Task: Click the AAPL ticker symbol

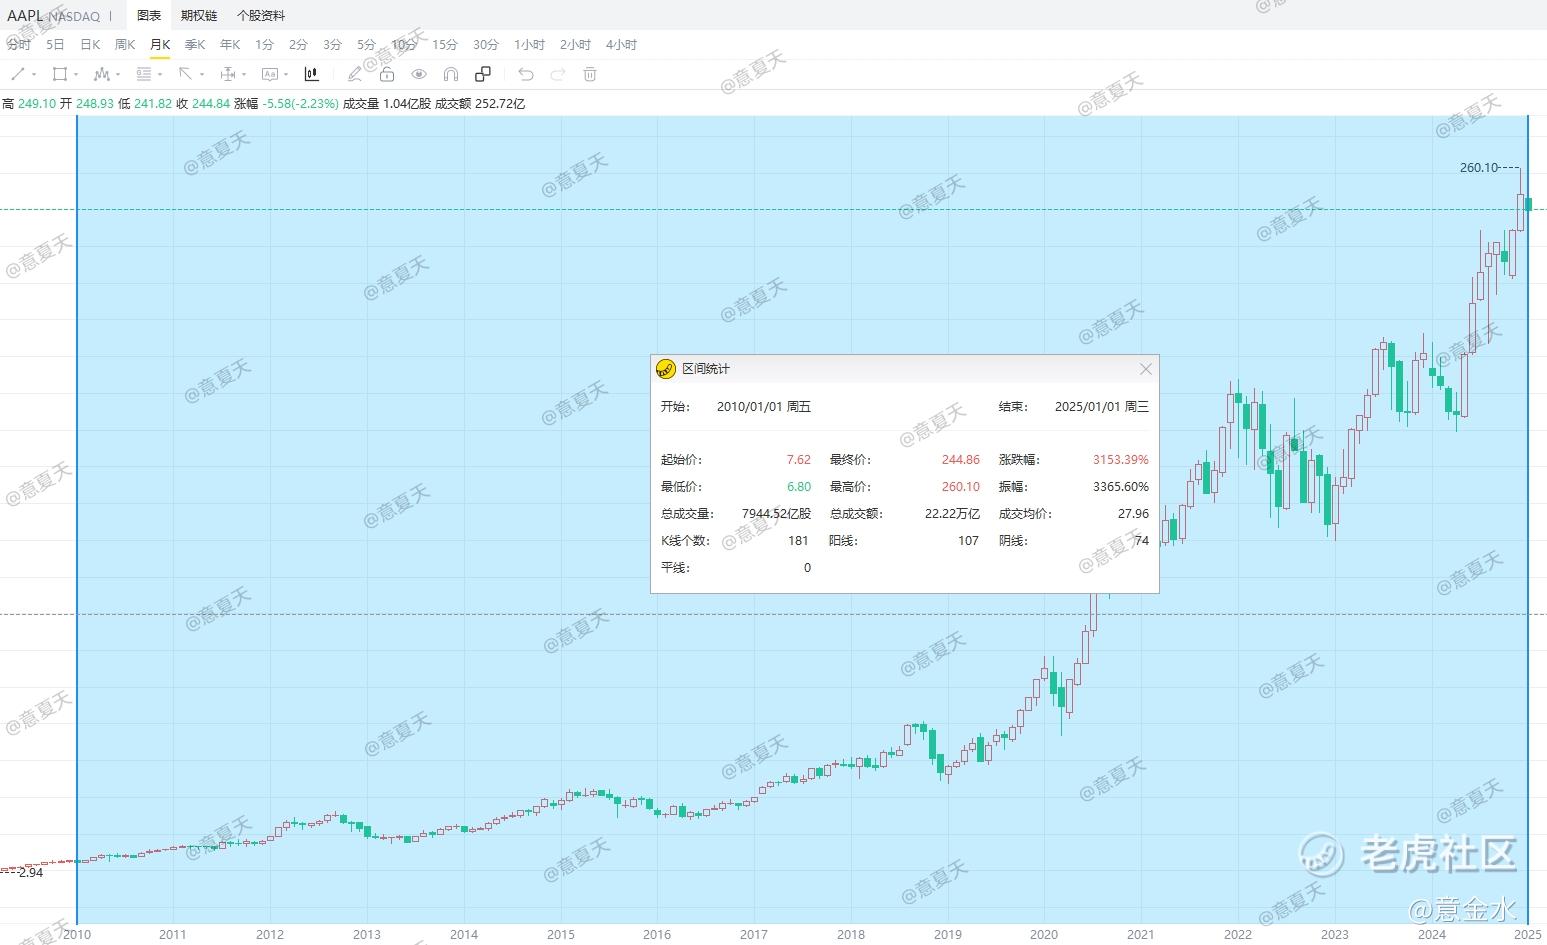Action: point(25,16)
